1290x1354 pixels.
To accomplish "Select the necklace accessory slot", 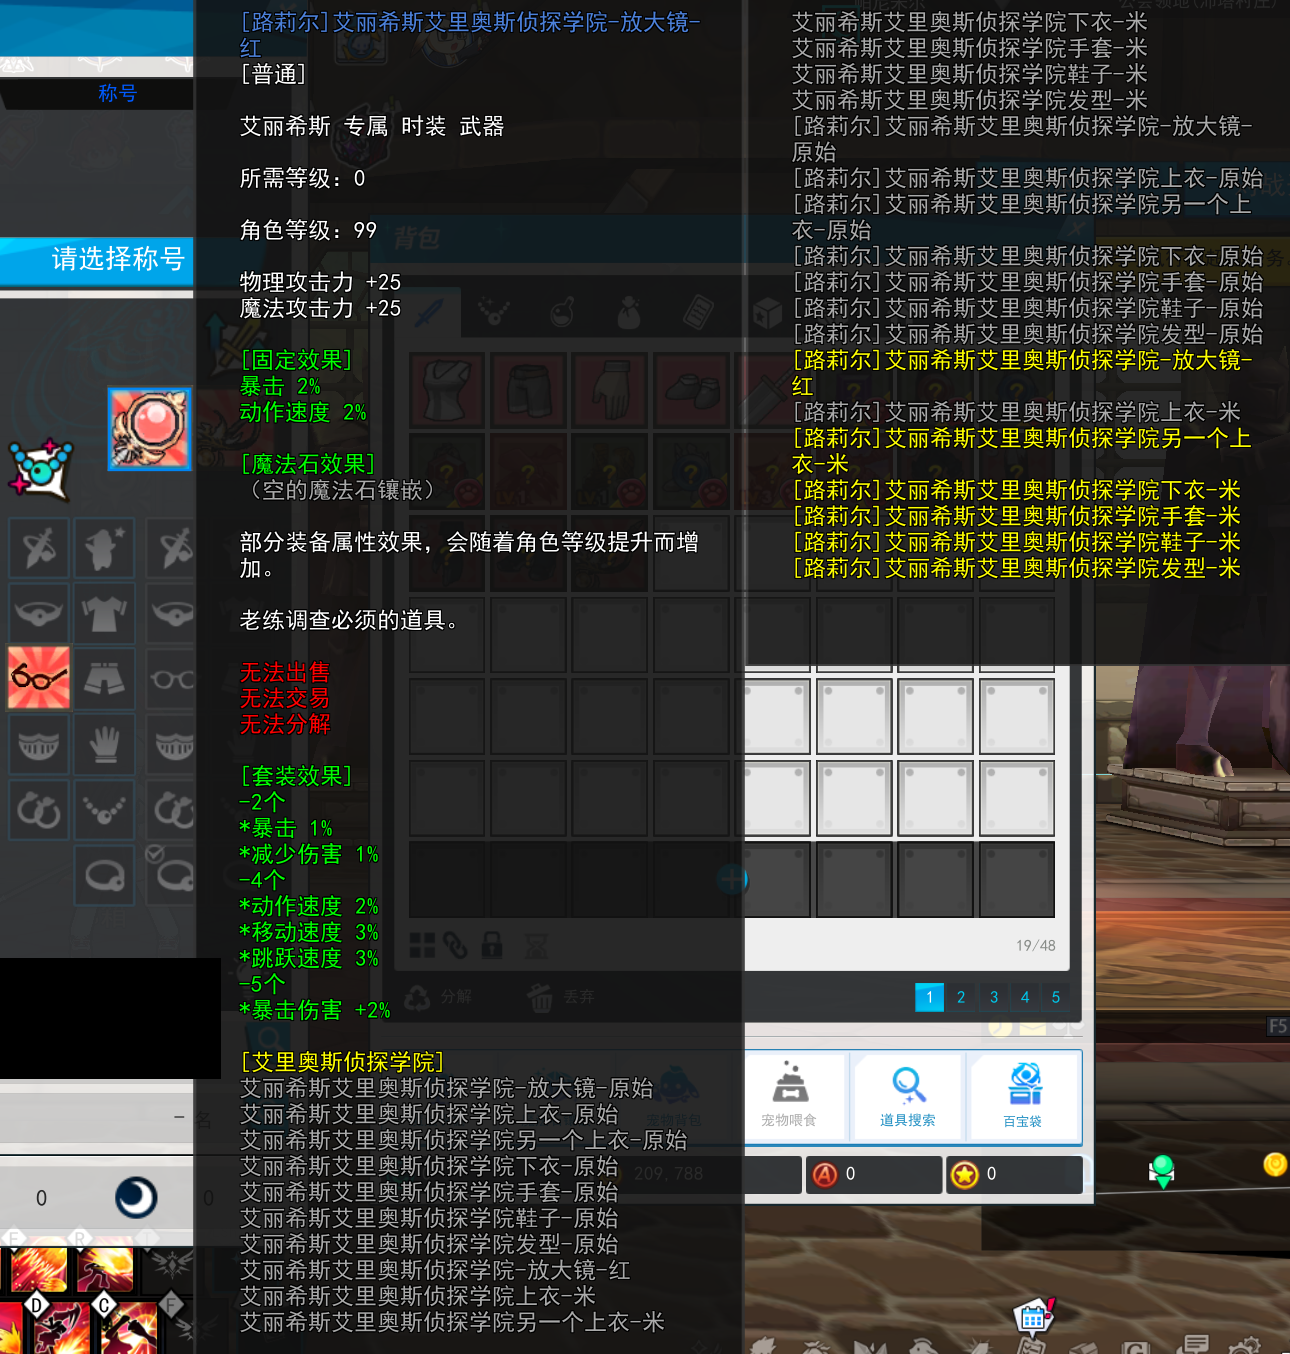I will click(104, 809).
